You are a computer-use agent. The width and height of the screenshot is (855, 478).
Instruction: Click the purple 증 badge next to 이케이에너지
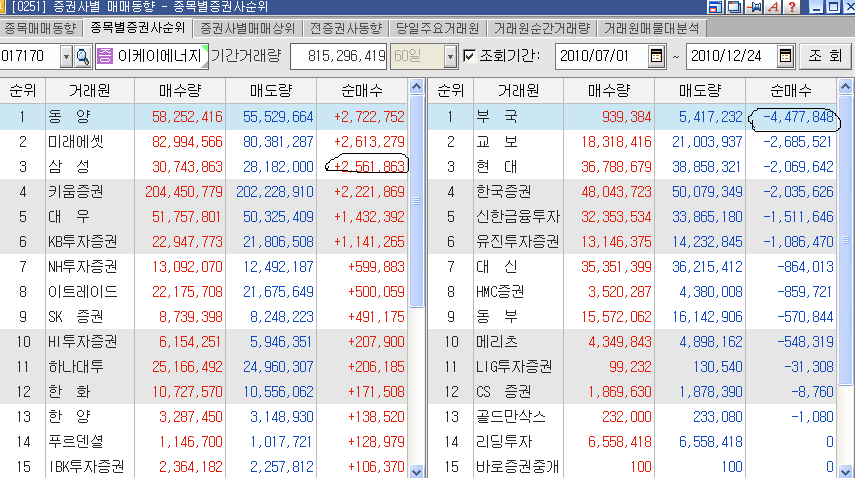[105, 56]
